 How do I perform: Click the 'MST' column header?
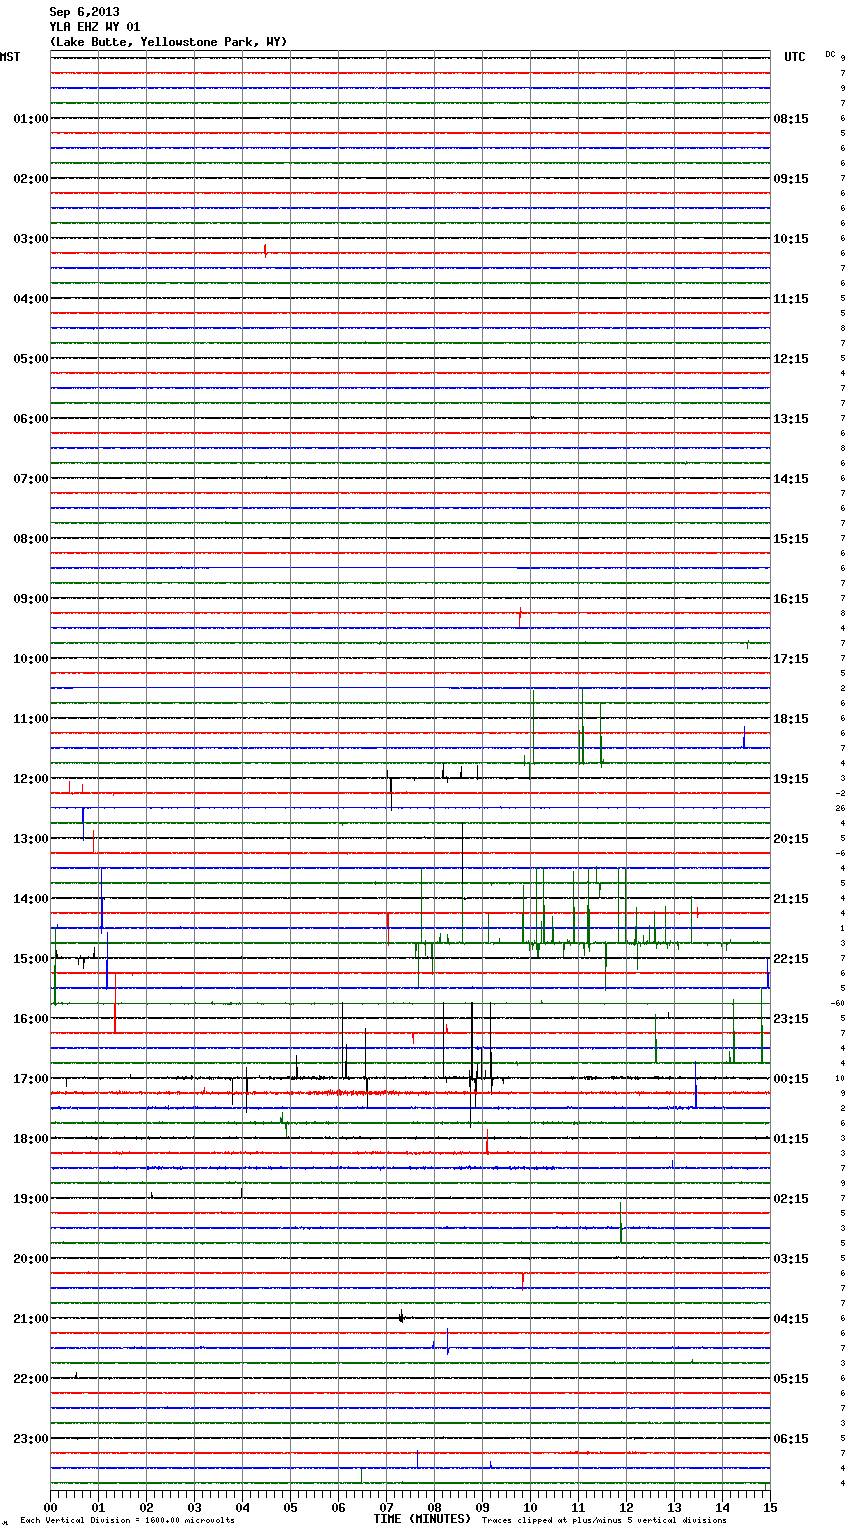coord(10,57)
